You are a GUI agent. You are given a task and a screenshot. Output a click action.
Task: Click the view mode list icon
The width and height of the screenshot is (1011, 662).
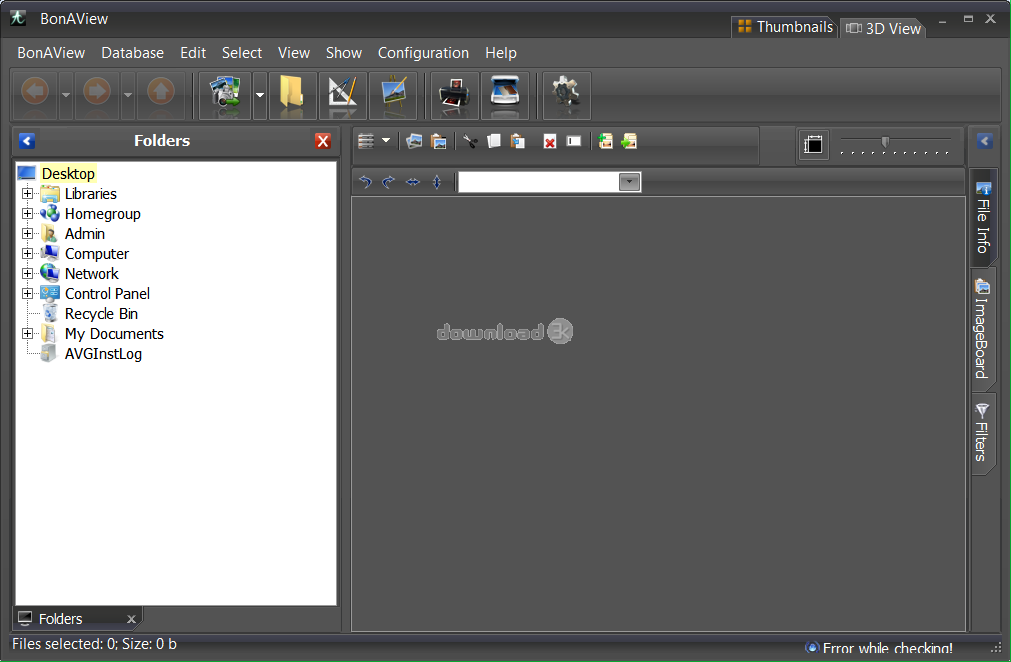point(366,141)
